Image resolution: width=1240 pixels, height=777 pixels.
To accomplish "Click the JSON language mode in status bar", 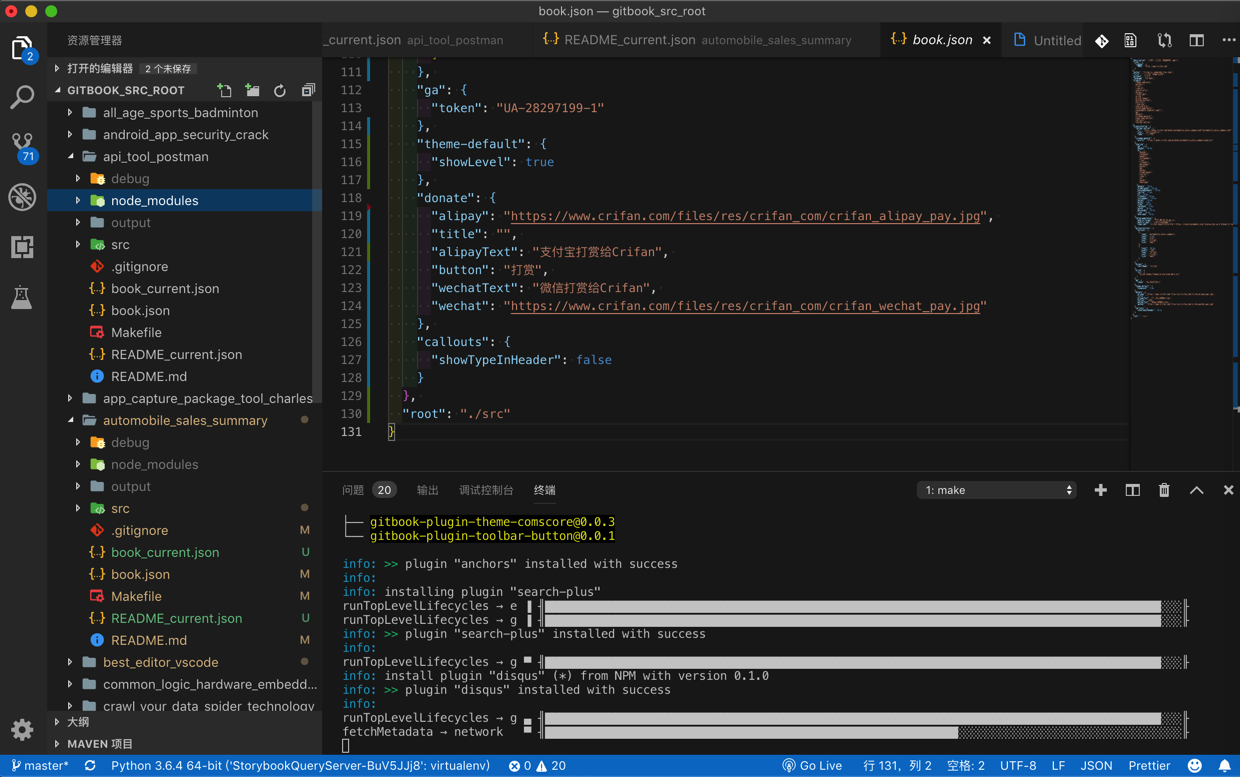I will pyautogui.click(x=1096, y=766).
